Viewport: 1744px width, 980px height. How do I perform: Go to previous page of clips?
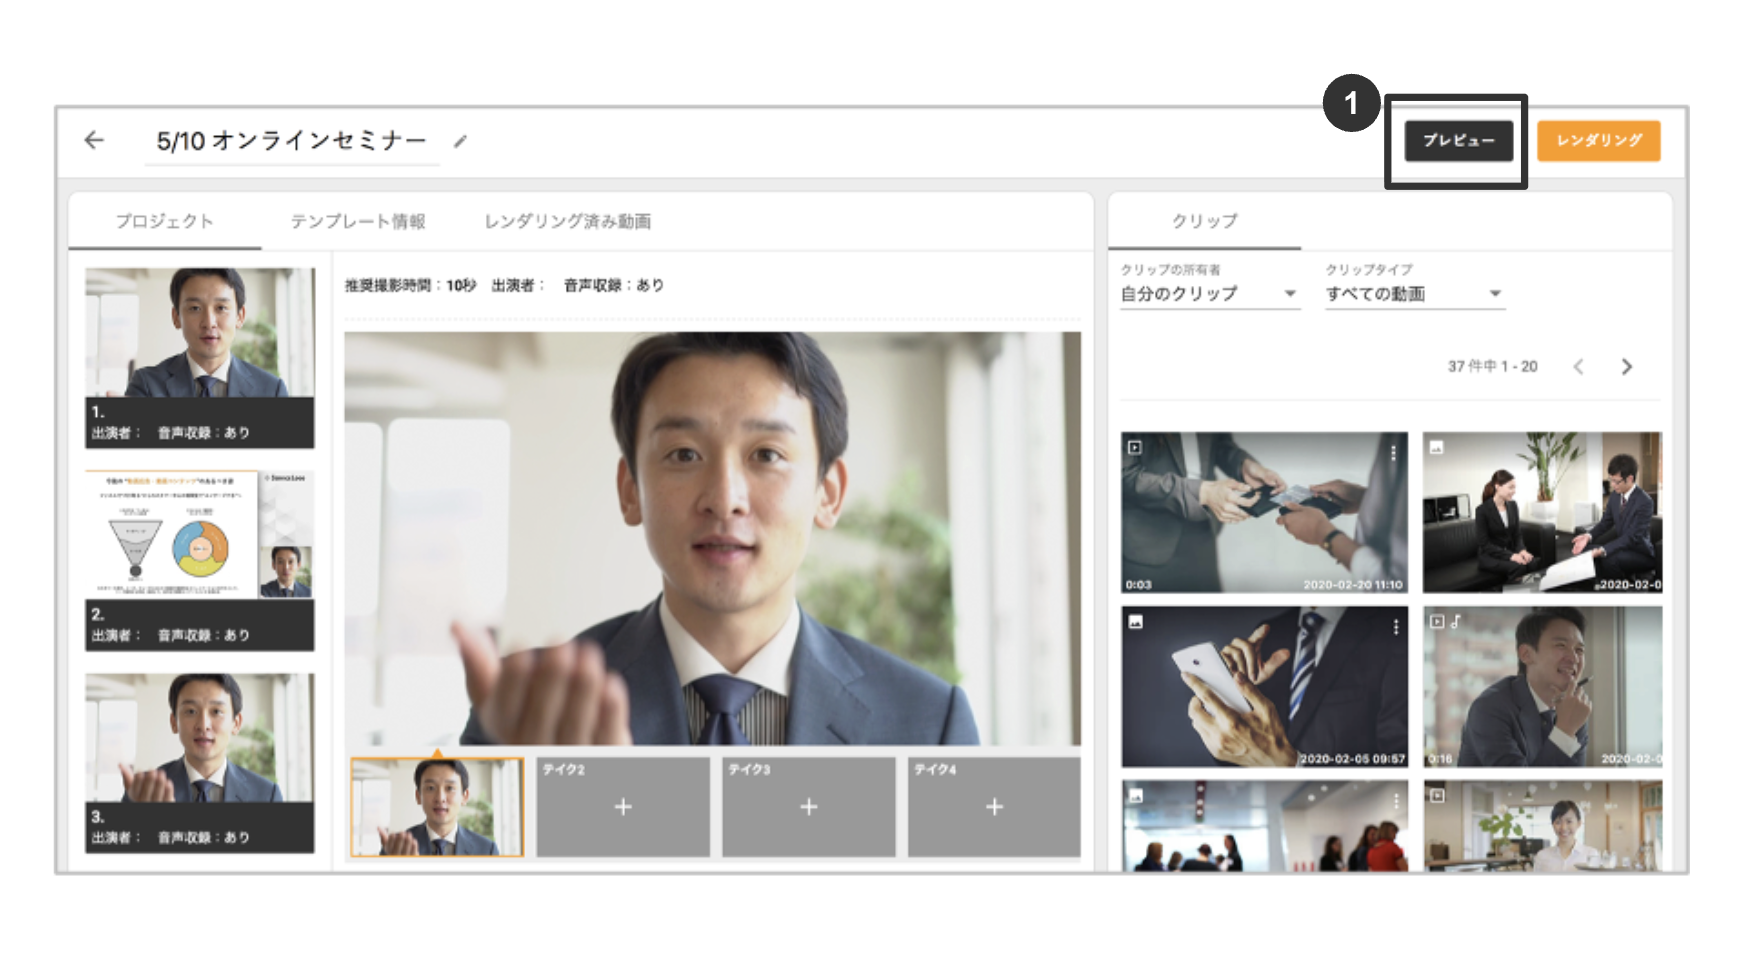pyautogui.click(x=1578, y=367)
